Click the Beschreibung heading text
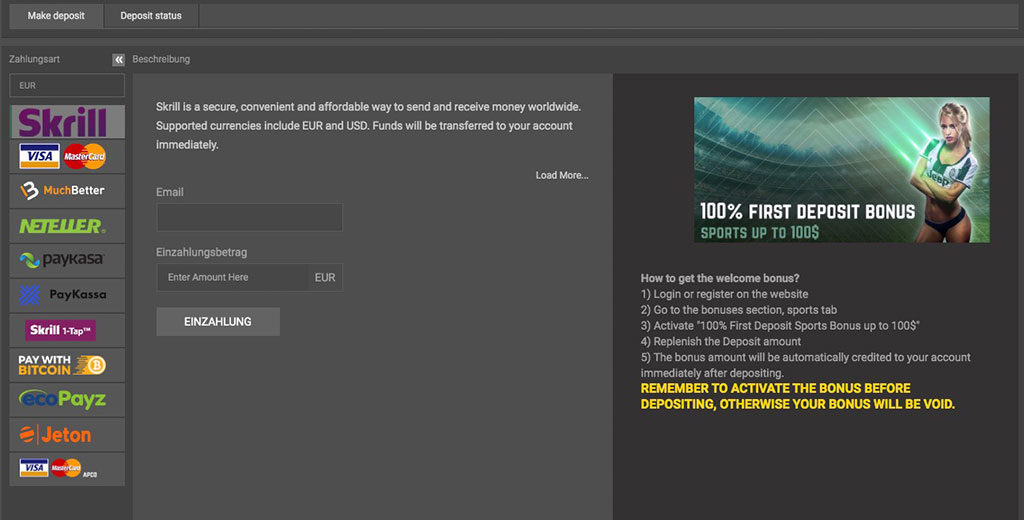Image resolution: width=1024 pixels, height=520 pixels. coord(161,59)
